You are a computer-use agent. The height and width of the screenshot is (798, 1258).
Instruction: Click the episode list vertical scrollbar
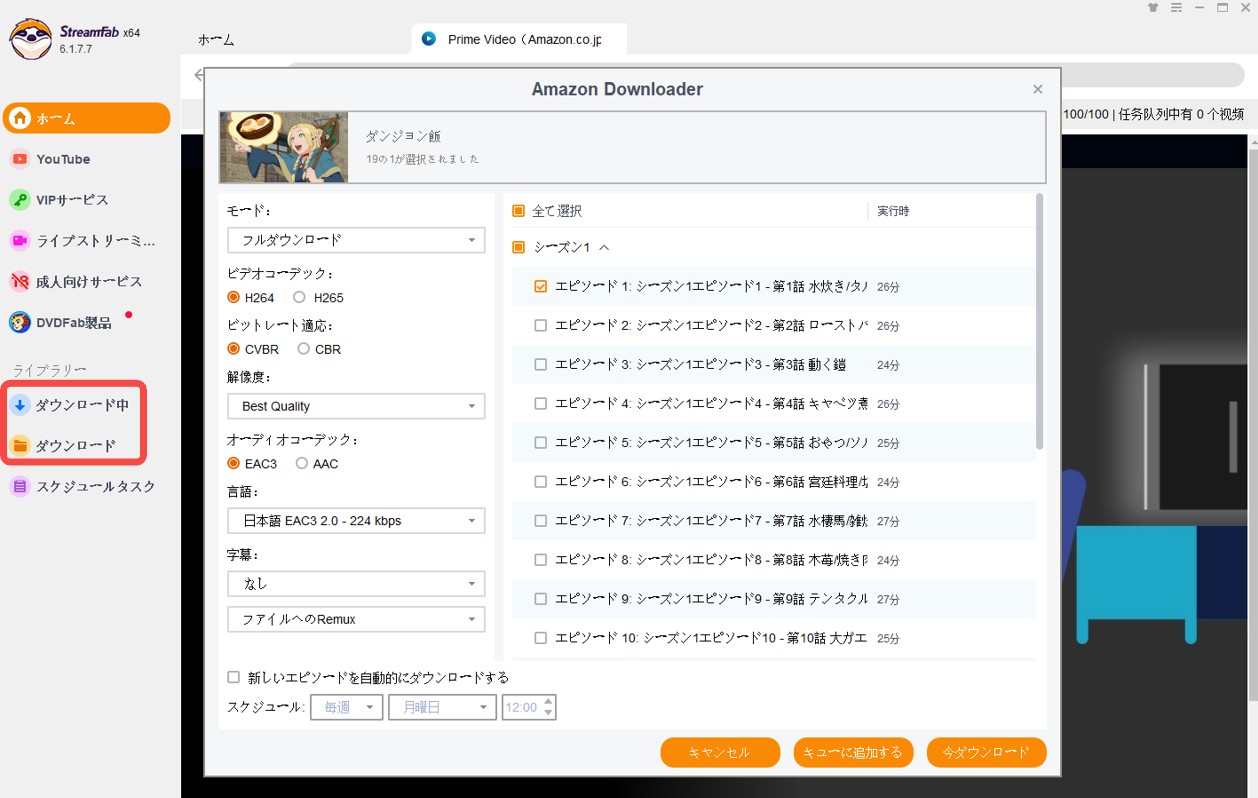click(x=1040, y=321)
